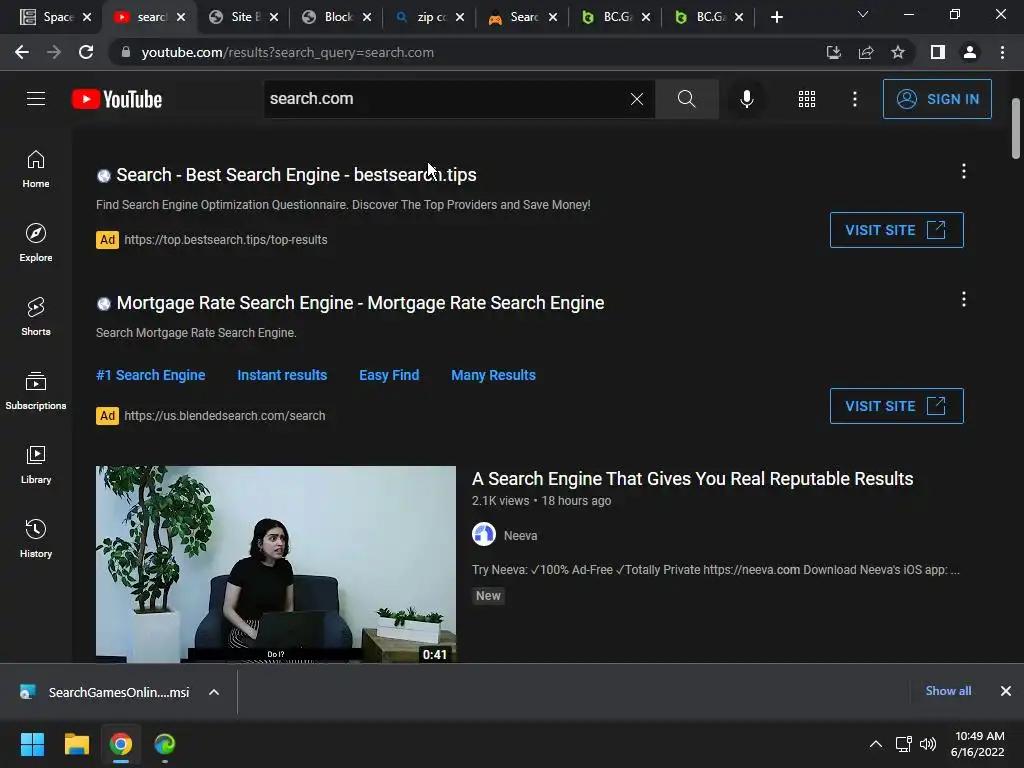Image resolution: width=1024 pixels, height=768 pixels.
Task: Click the magnifier search button
Action: pyautogui.click(x=686, y=99)
